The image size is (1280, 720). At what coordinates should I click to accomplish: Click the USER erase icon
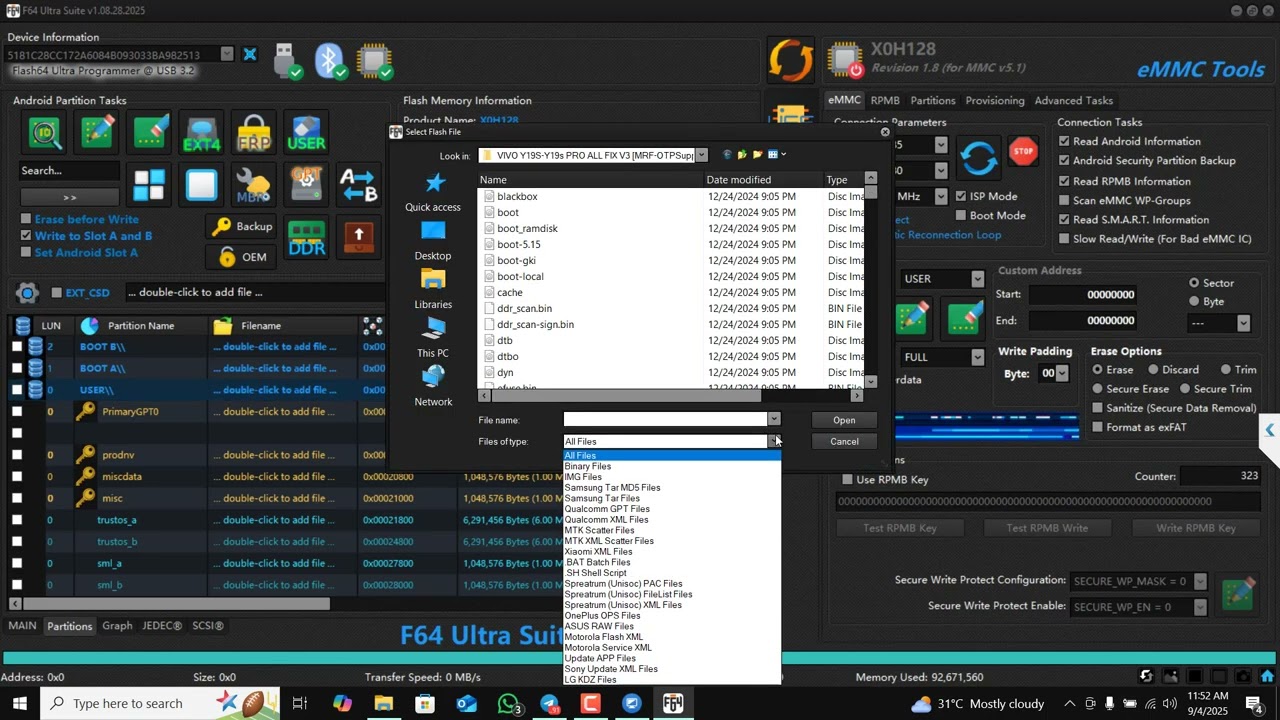pyautogui.click(x=306, y=133)
